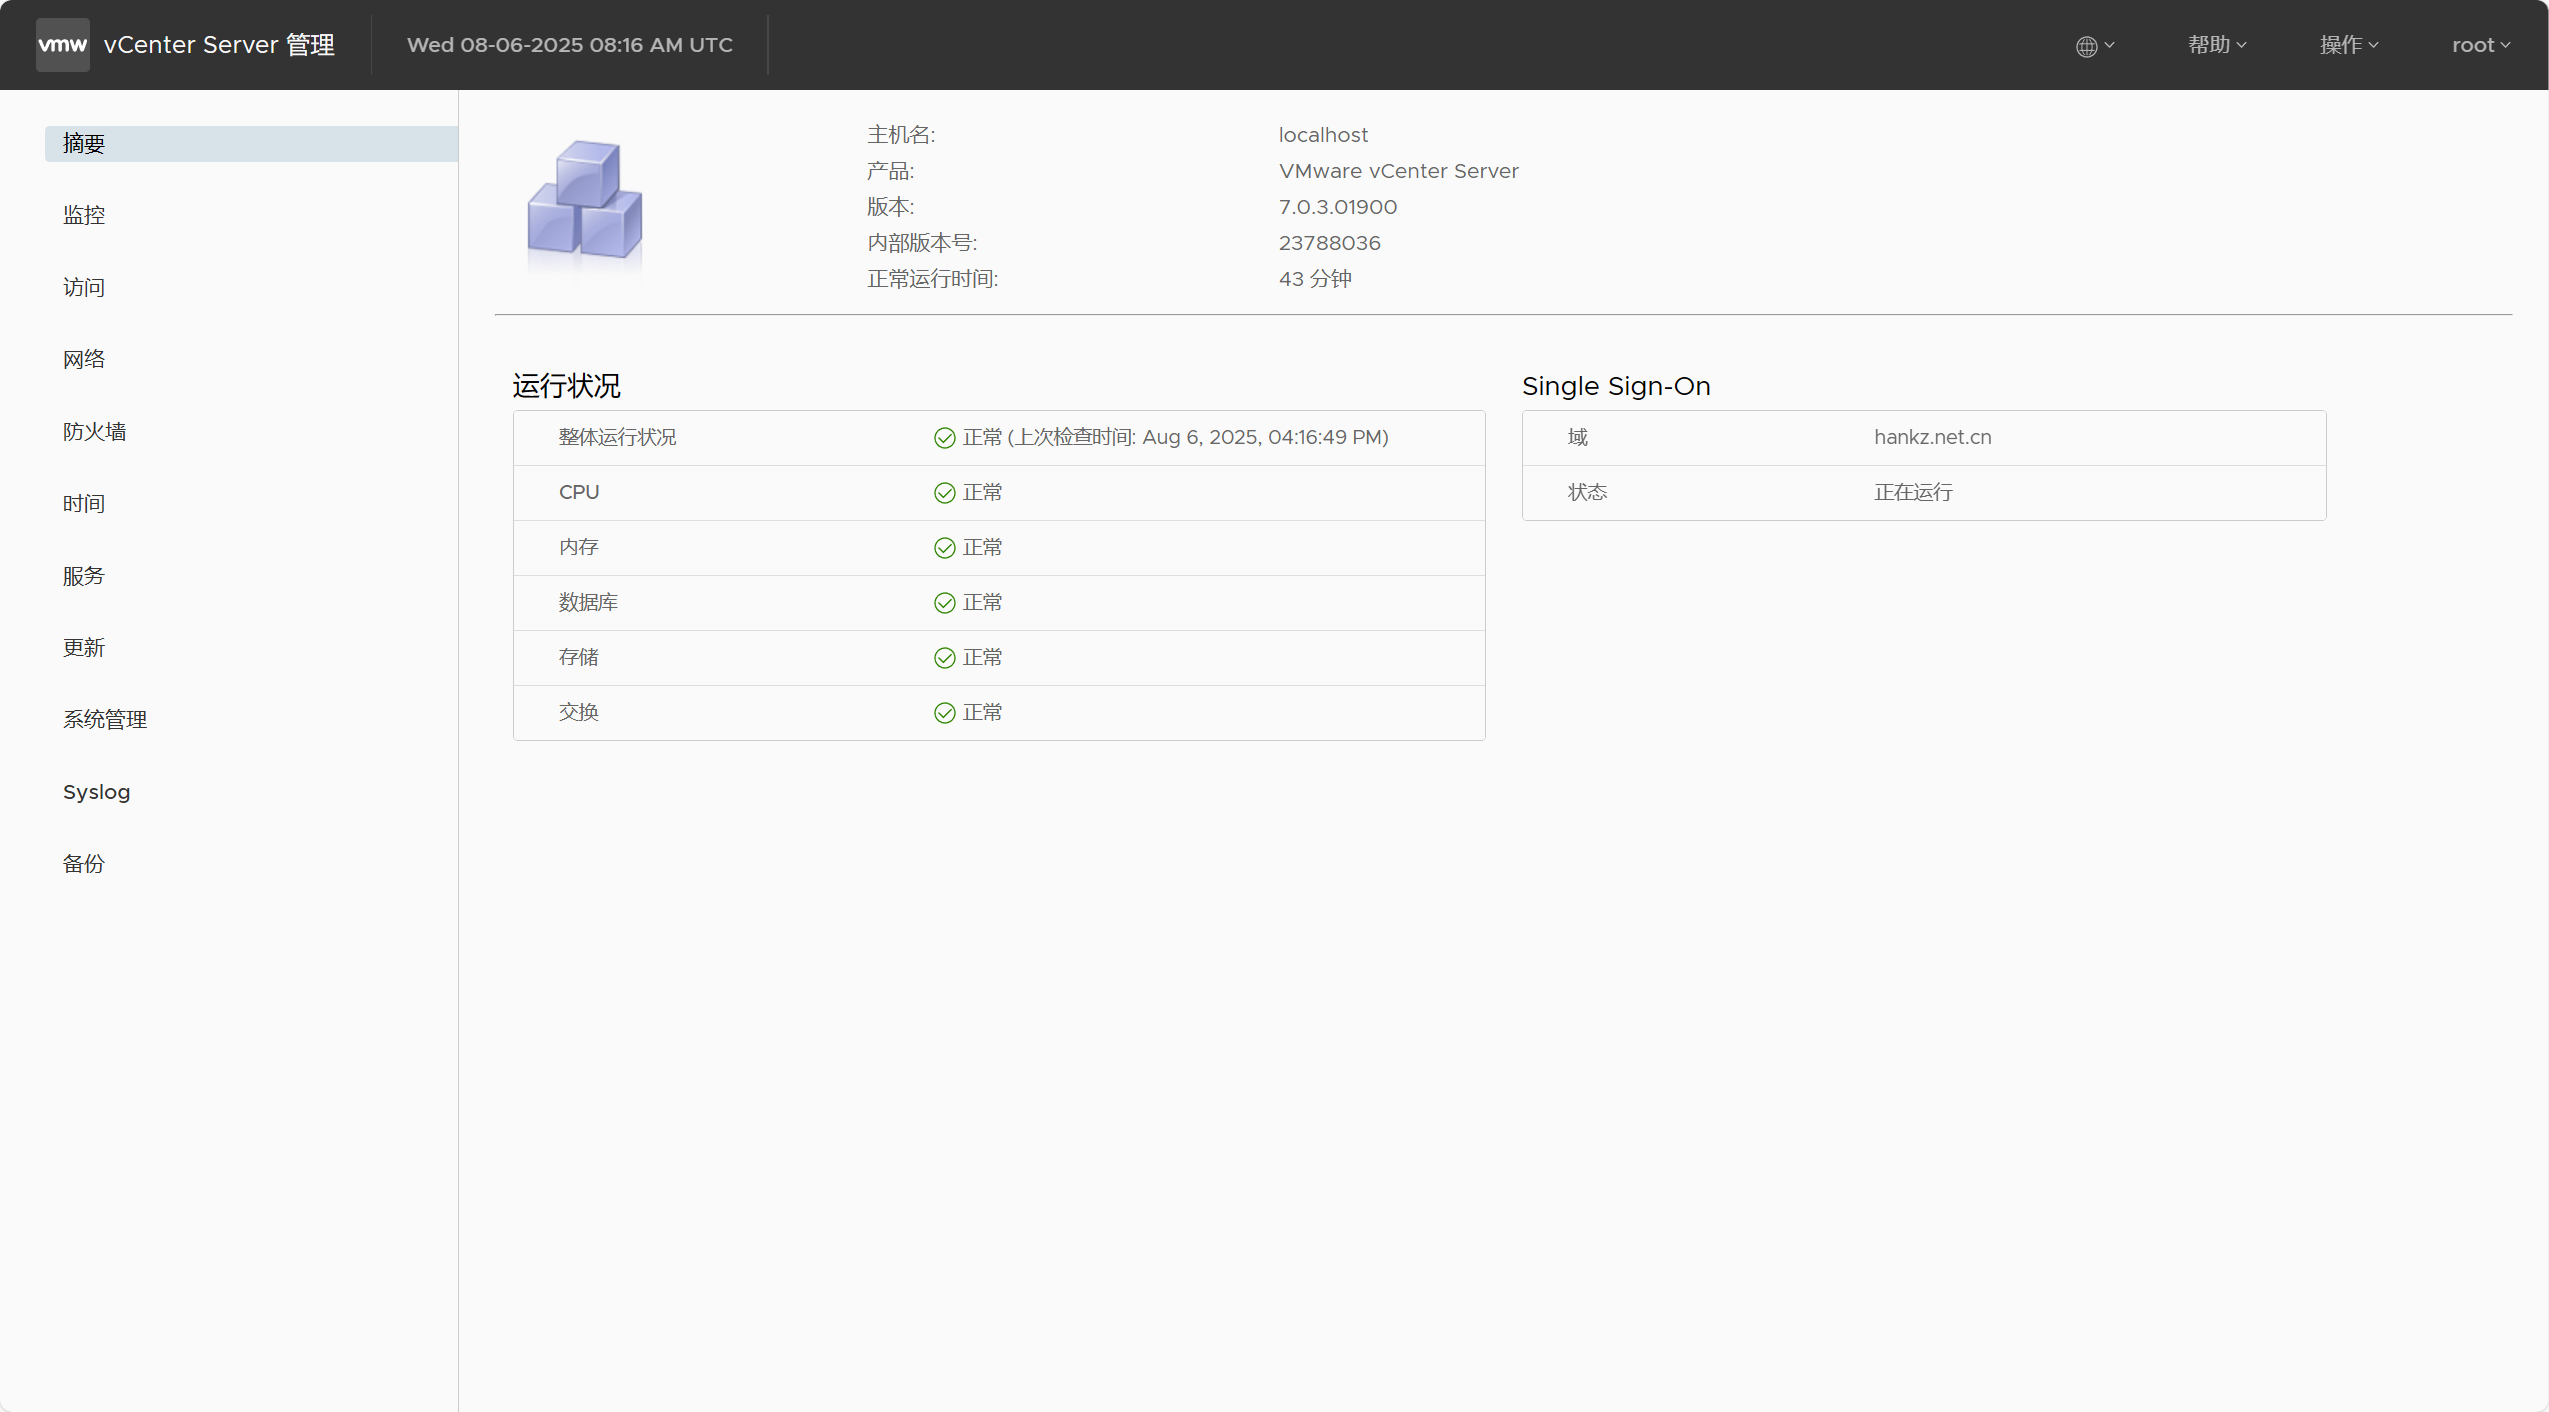The width and height of the screenshot is (2549, 1412).
Task: Click the green check icon for 交换
Action: (944, 713)
